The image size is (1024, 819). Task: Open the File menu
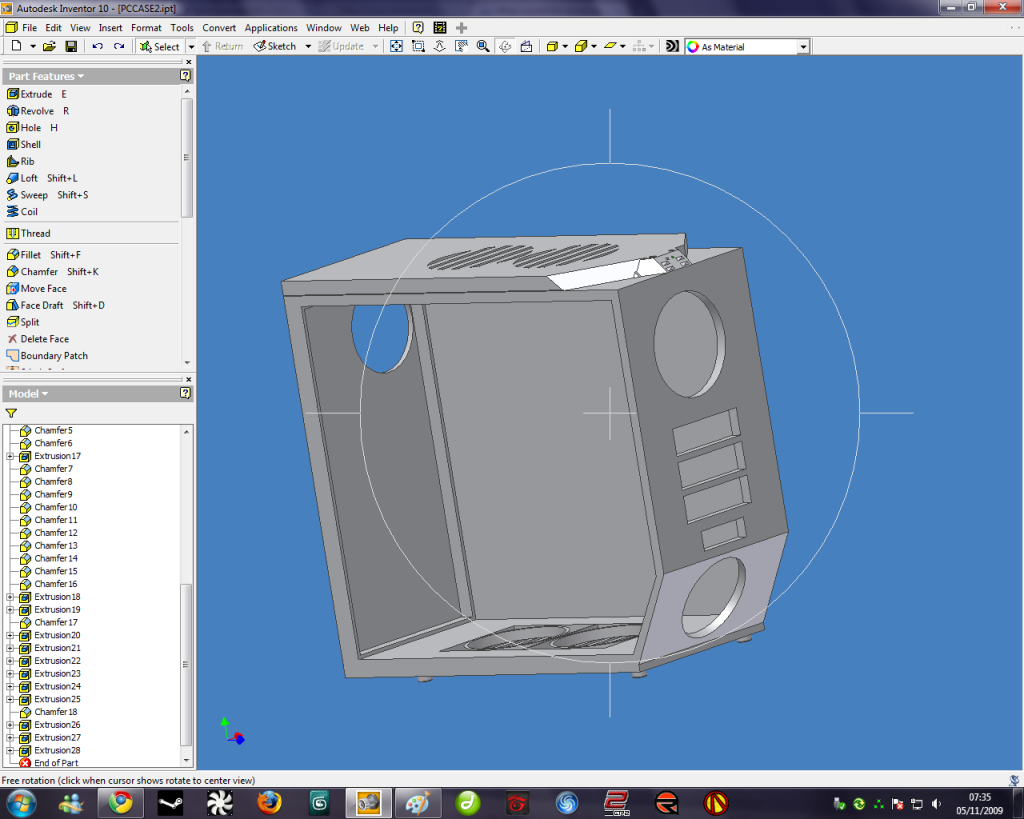[29, 27]
